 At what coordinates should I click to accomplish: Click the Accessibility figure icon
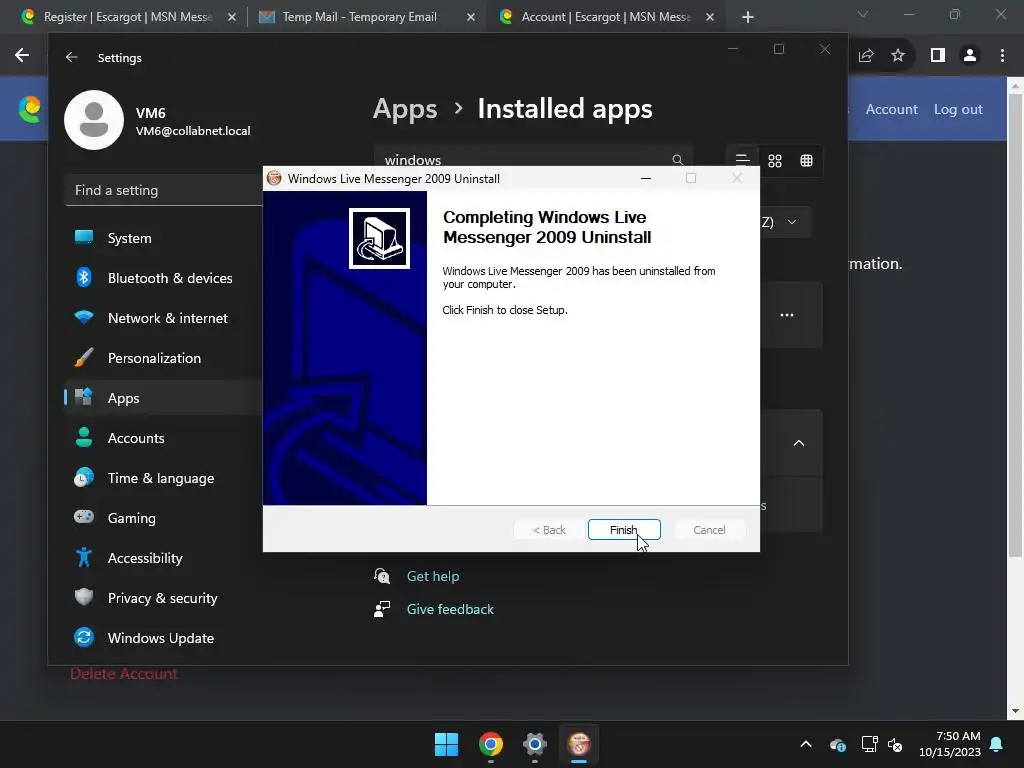click(84, 557)
